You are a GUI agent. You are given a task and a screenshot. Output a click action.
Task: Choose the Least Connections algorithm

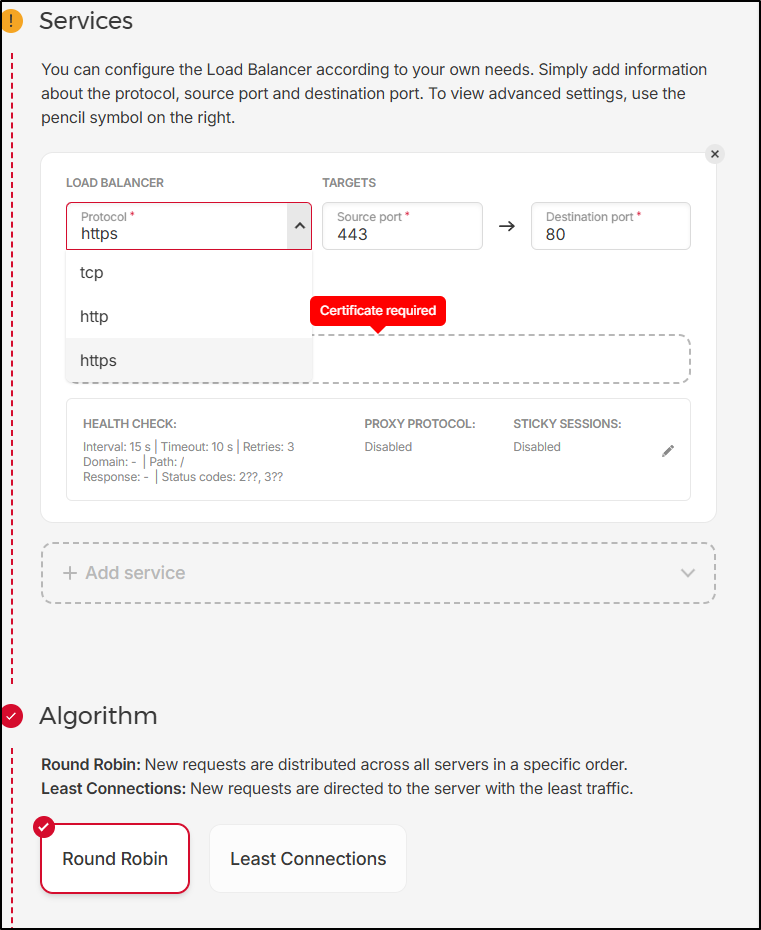tap(308, 859)
